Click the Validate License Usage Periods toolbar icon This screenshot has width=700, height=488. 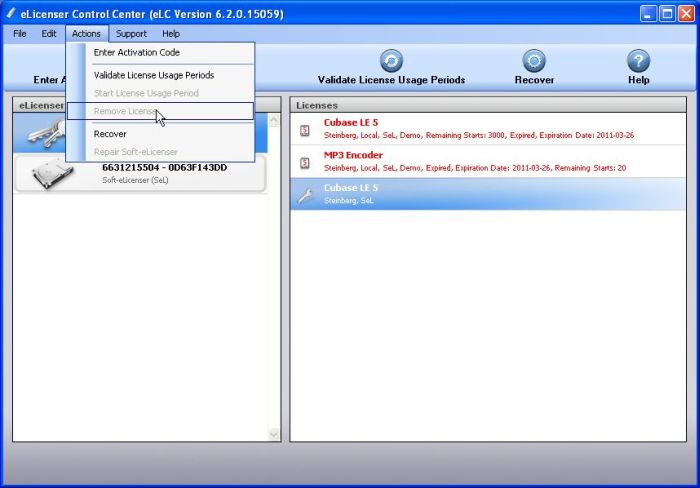point(392,61)
